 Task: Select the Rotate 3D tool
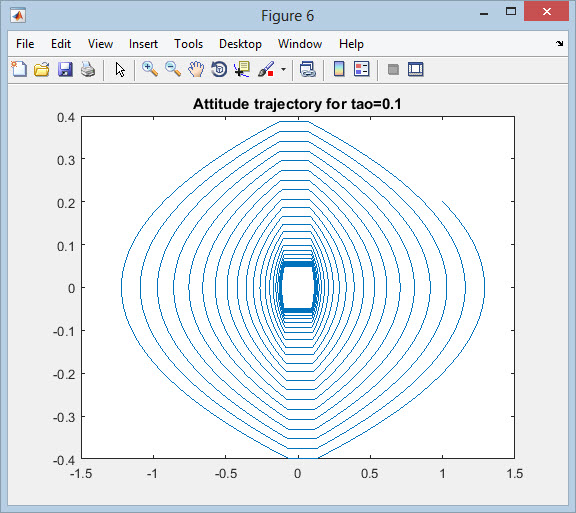(219, 69)
